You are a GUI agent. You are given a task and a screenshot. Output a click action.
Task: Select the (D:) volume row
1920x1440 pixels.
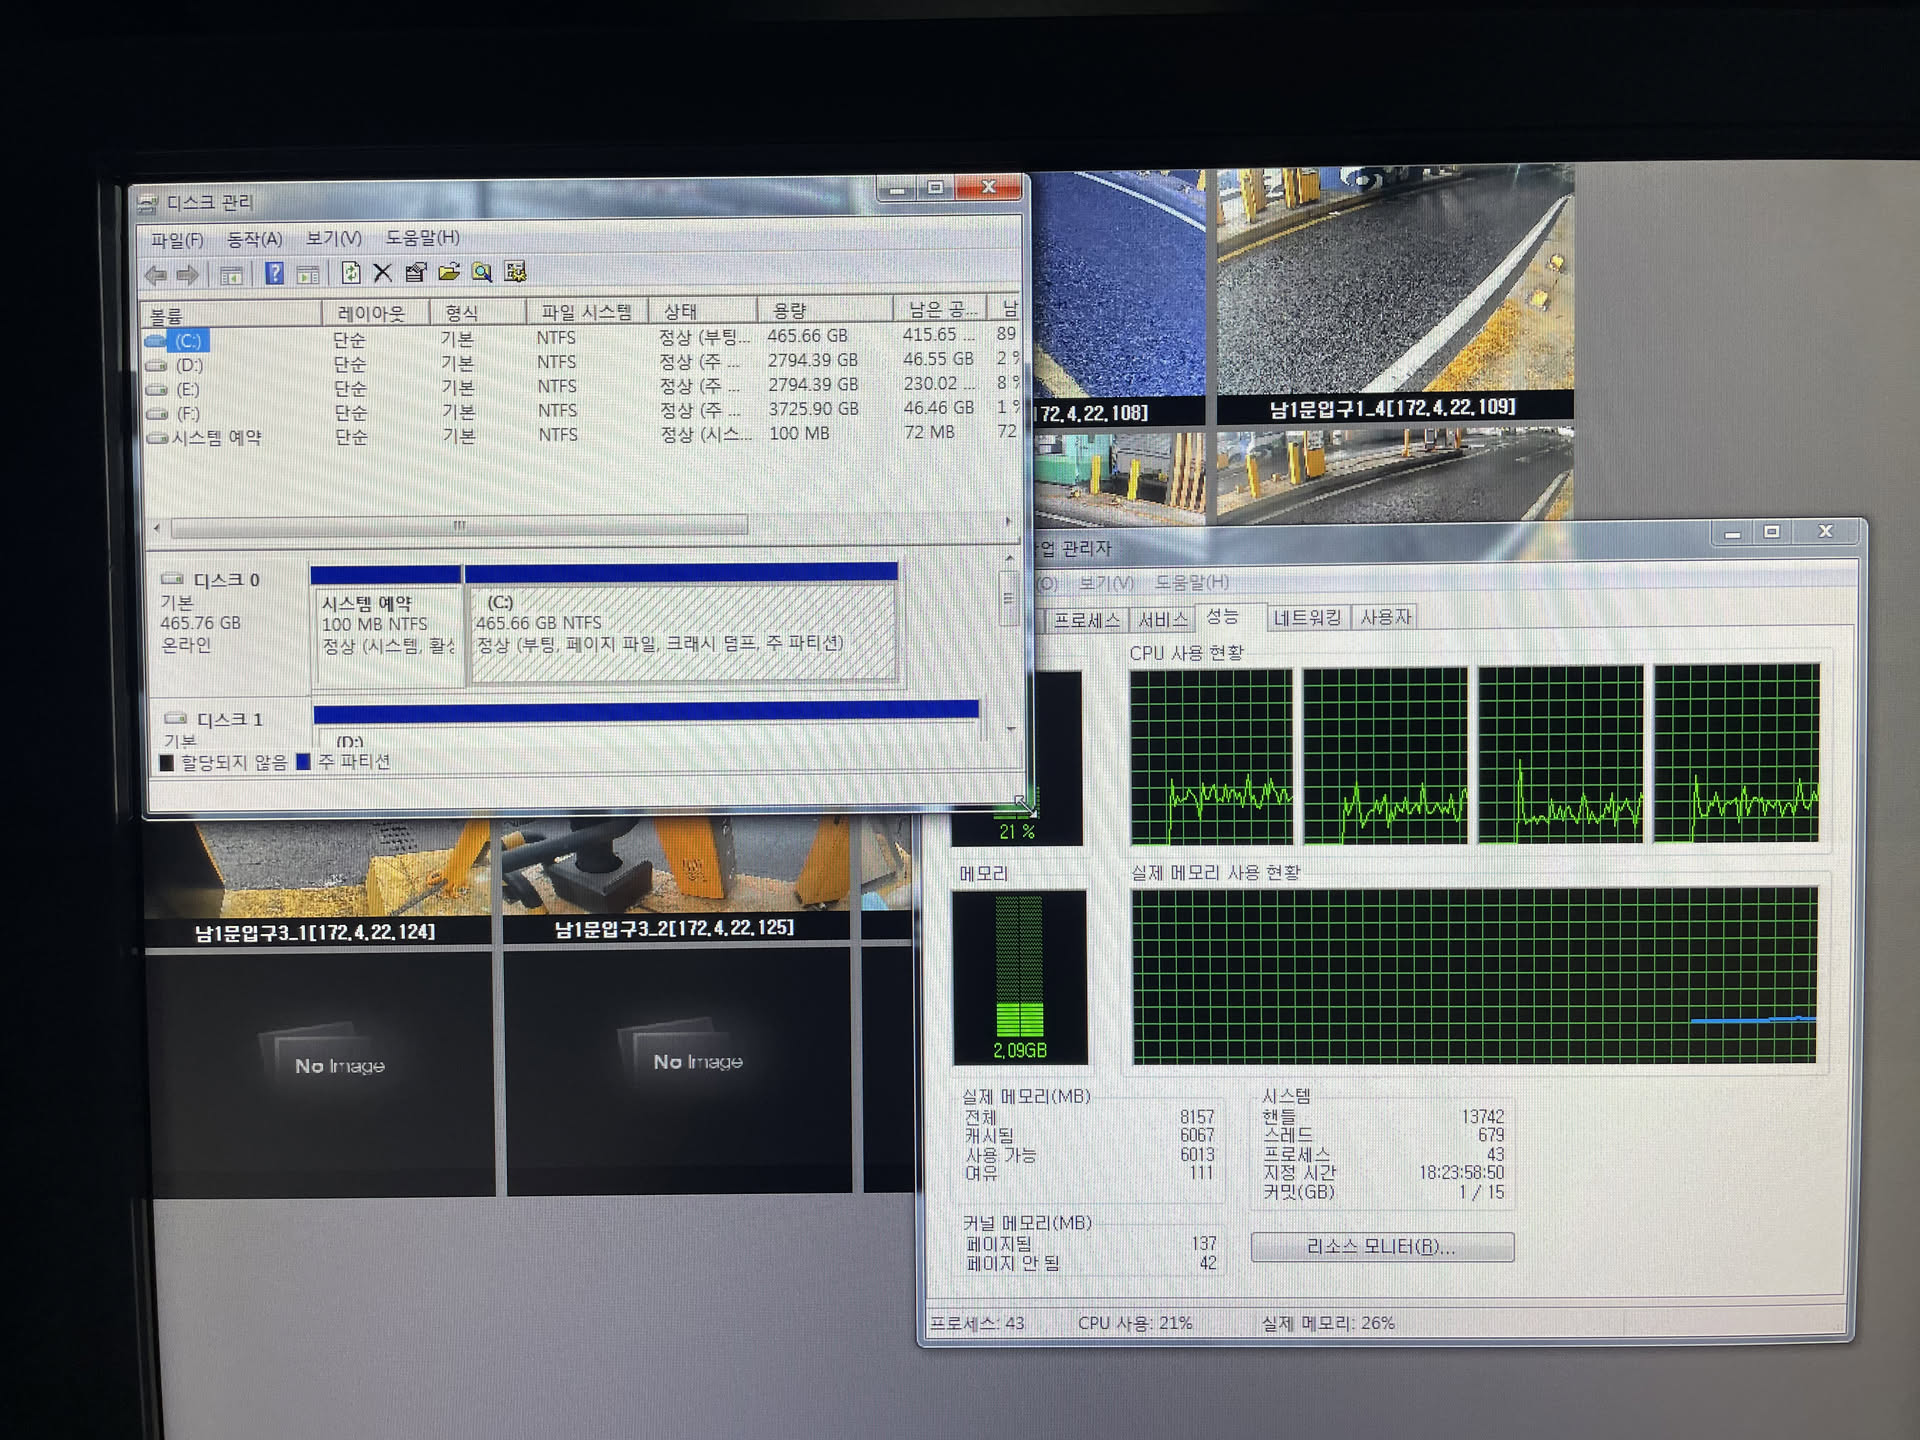coord(189,365)
